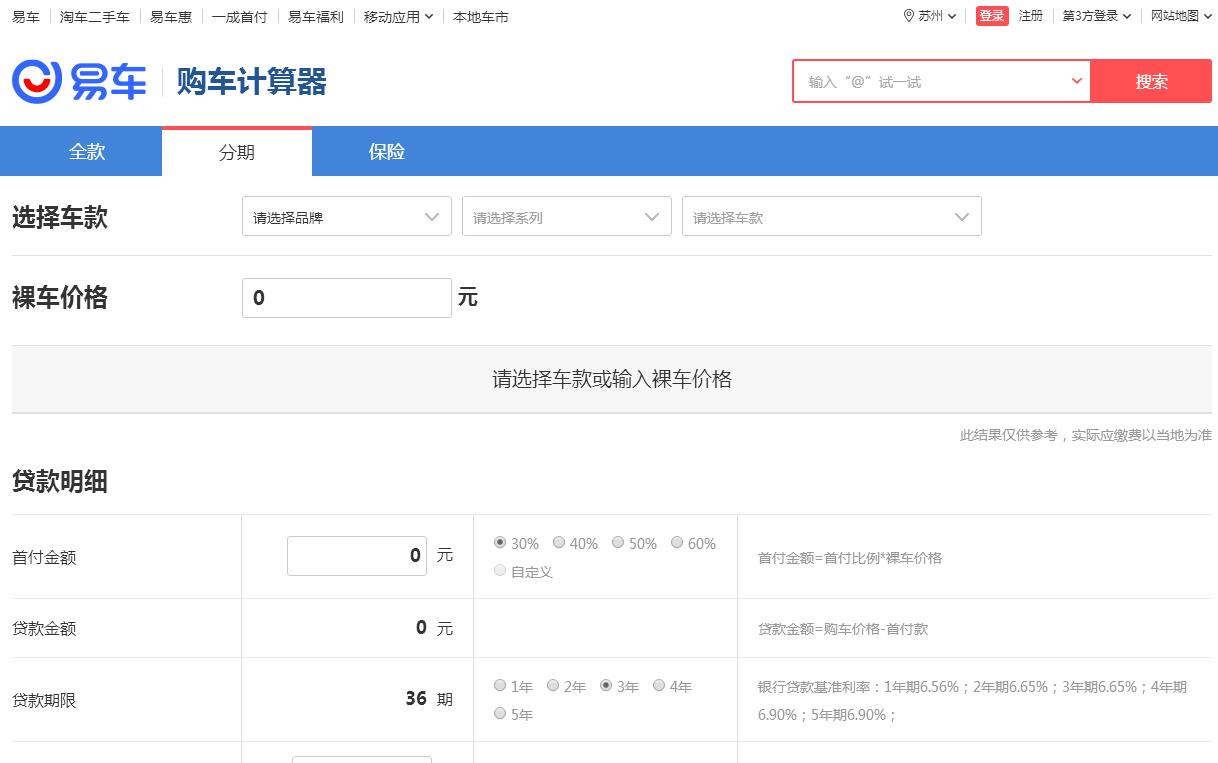This screenshot has height=763, width=1218.
Task: Click the 裸车价格 input field
Action: (x=346, y=298)
